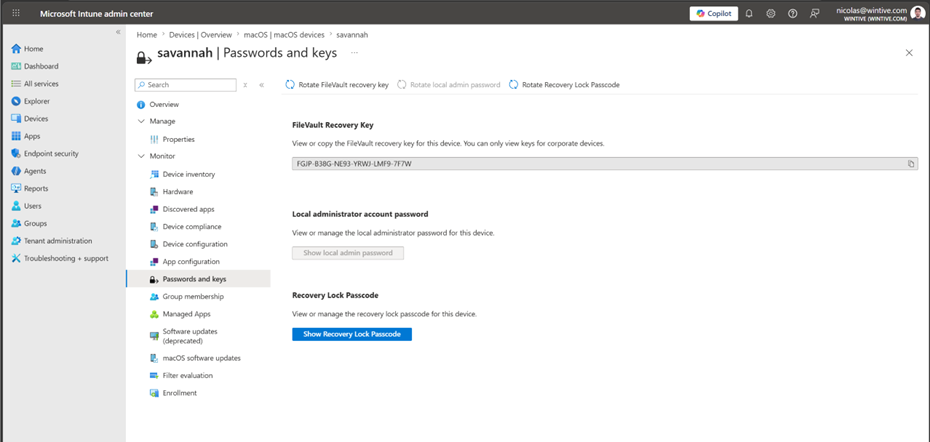
Task: Click the Group membership icon
Action: (154, 297)
